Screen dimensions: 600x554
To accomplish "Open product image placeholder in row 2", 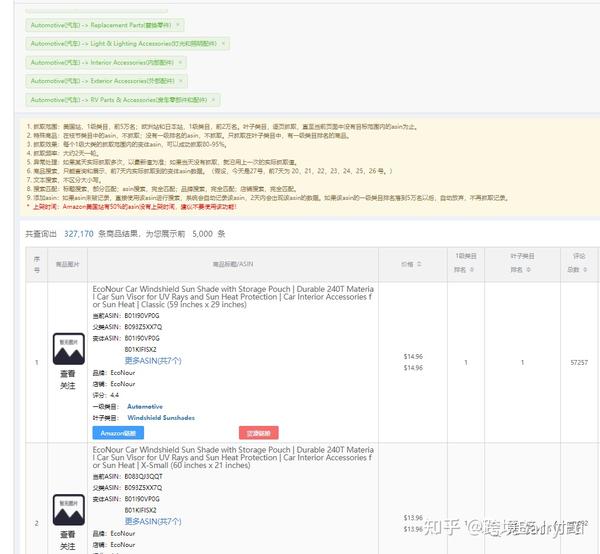I will (68, 510).
